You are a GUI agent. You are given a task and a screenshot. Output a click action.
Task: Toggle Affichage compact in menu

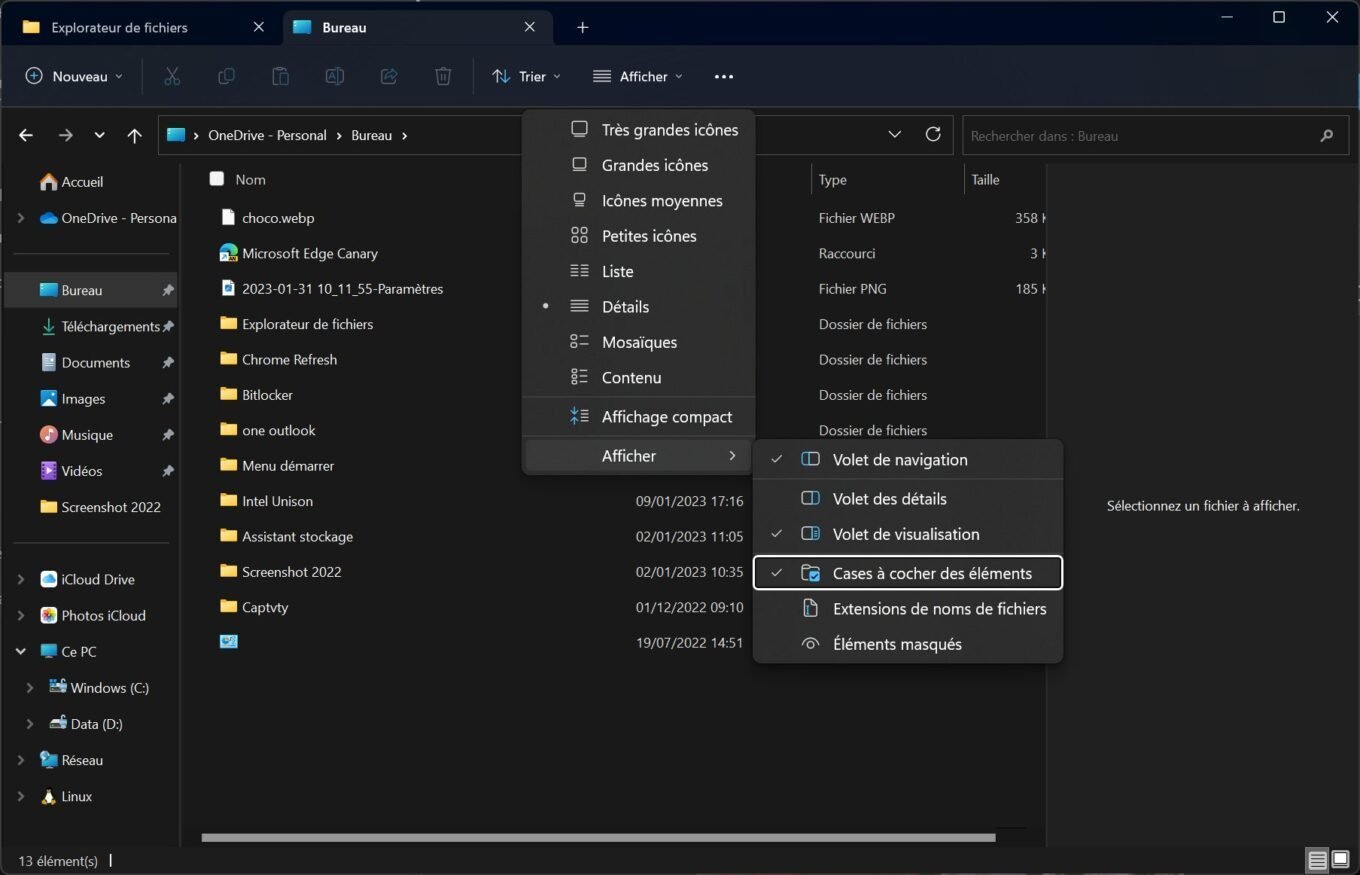pos(638,417)
